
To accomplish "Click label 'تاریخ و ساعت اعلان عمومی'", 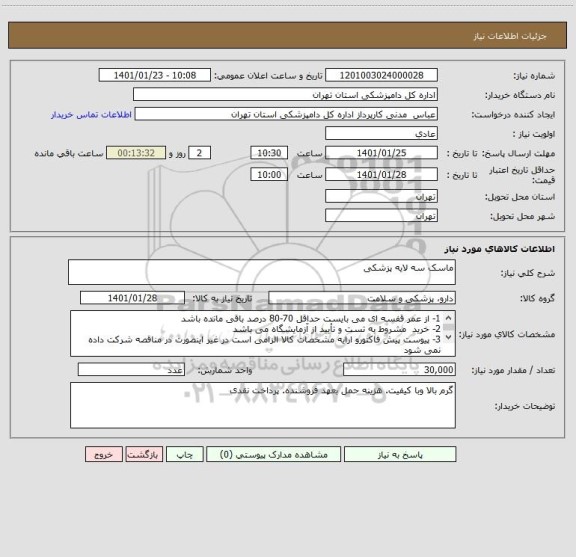I will coord(269,76).
